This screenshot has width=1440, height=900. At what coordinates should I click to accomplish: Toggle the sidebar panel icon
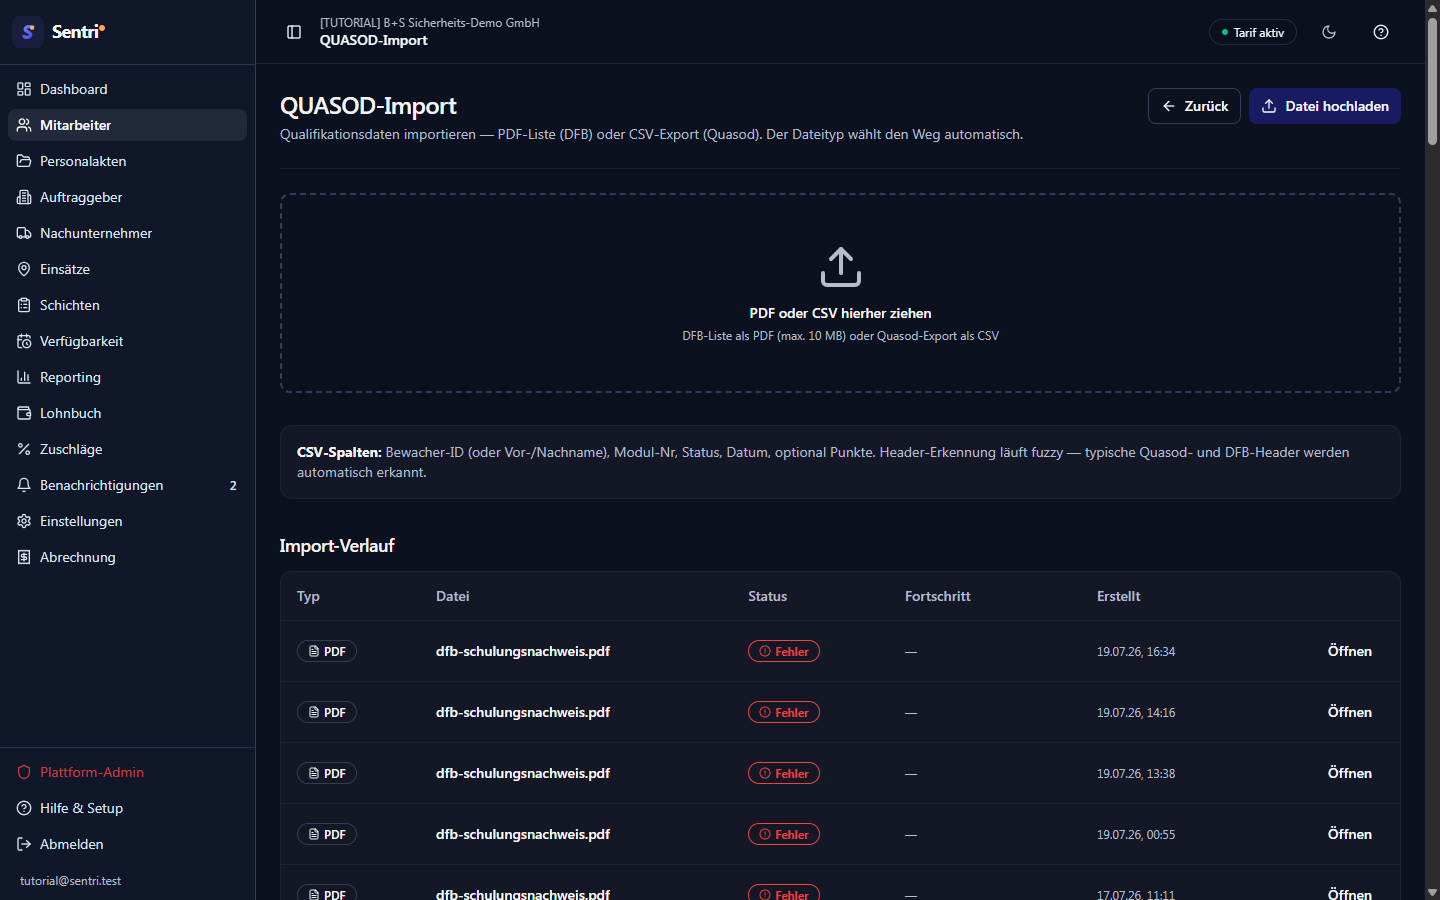(x=294, y=32)
